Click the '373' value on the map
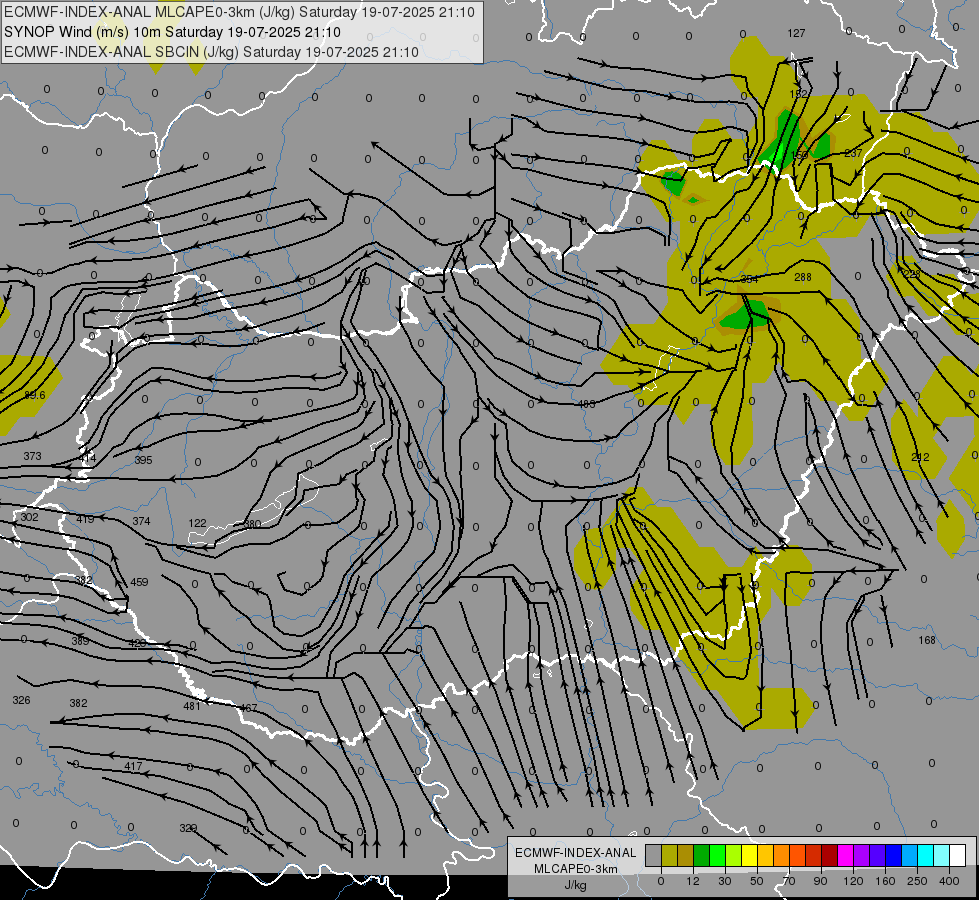The height and width of the screenshot is (900, 979). [32, 457]
